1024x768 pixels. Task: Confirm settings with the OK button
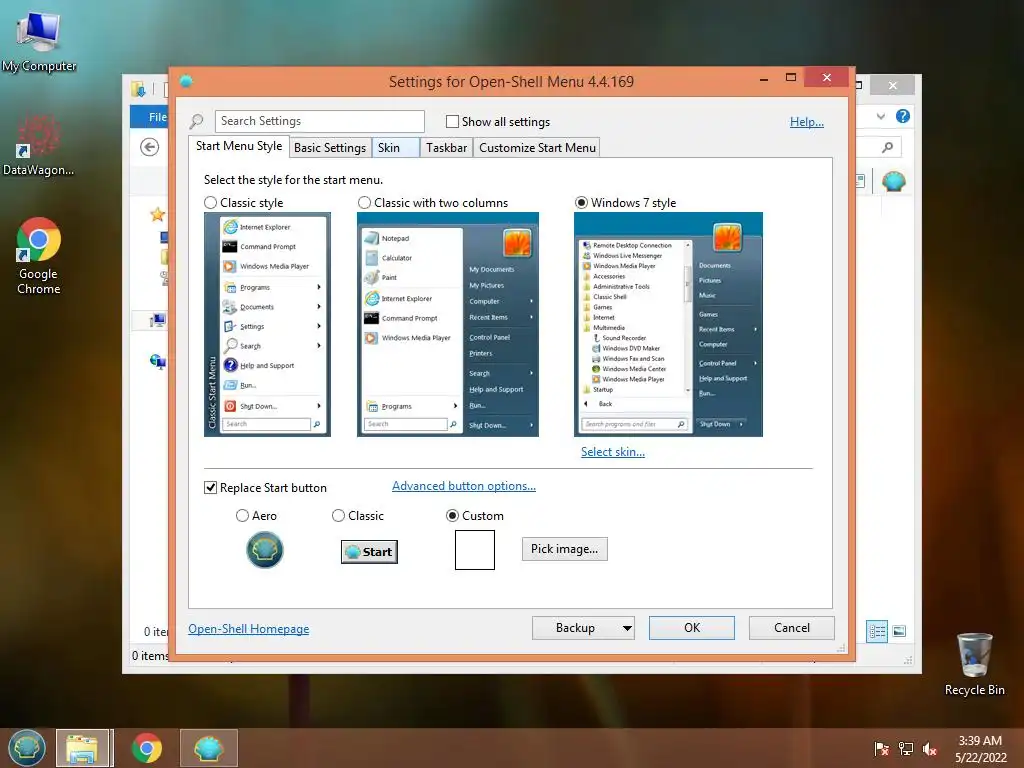pos(692,628)
